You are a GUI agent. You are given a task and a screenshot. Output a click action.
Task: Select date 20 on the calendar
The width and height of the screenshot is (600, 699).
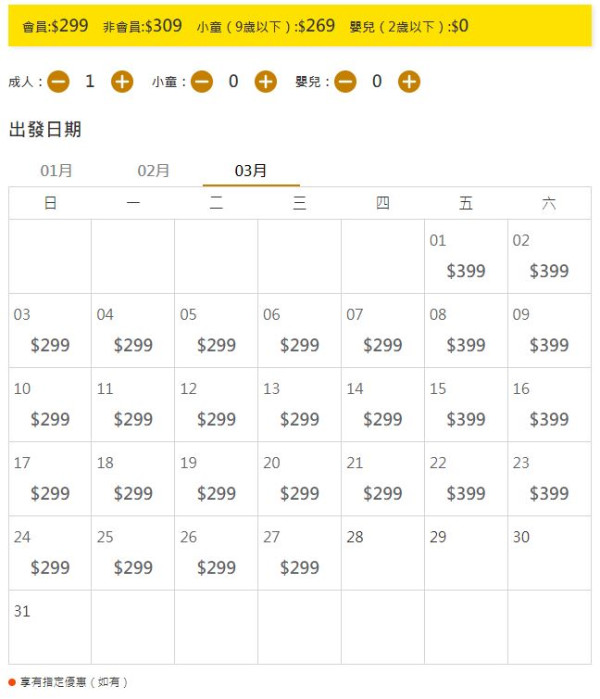point(299,479)
